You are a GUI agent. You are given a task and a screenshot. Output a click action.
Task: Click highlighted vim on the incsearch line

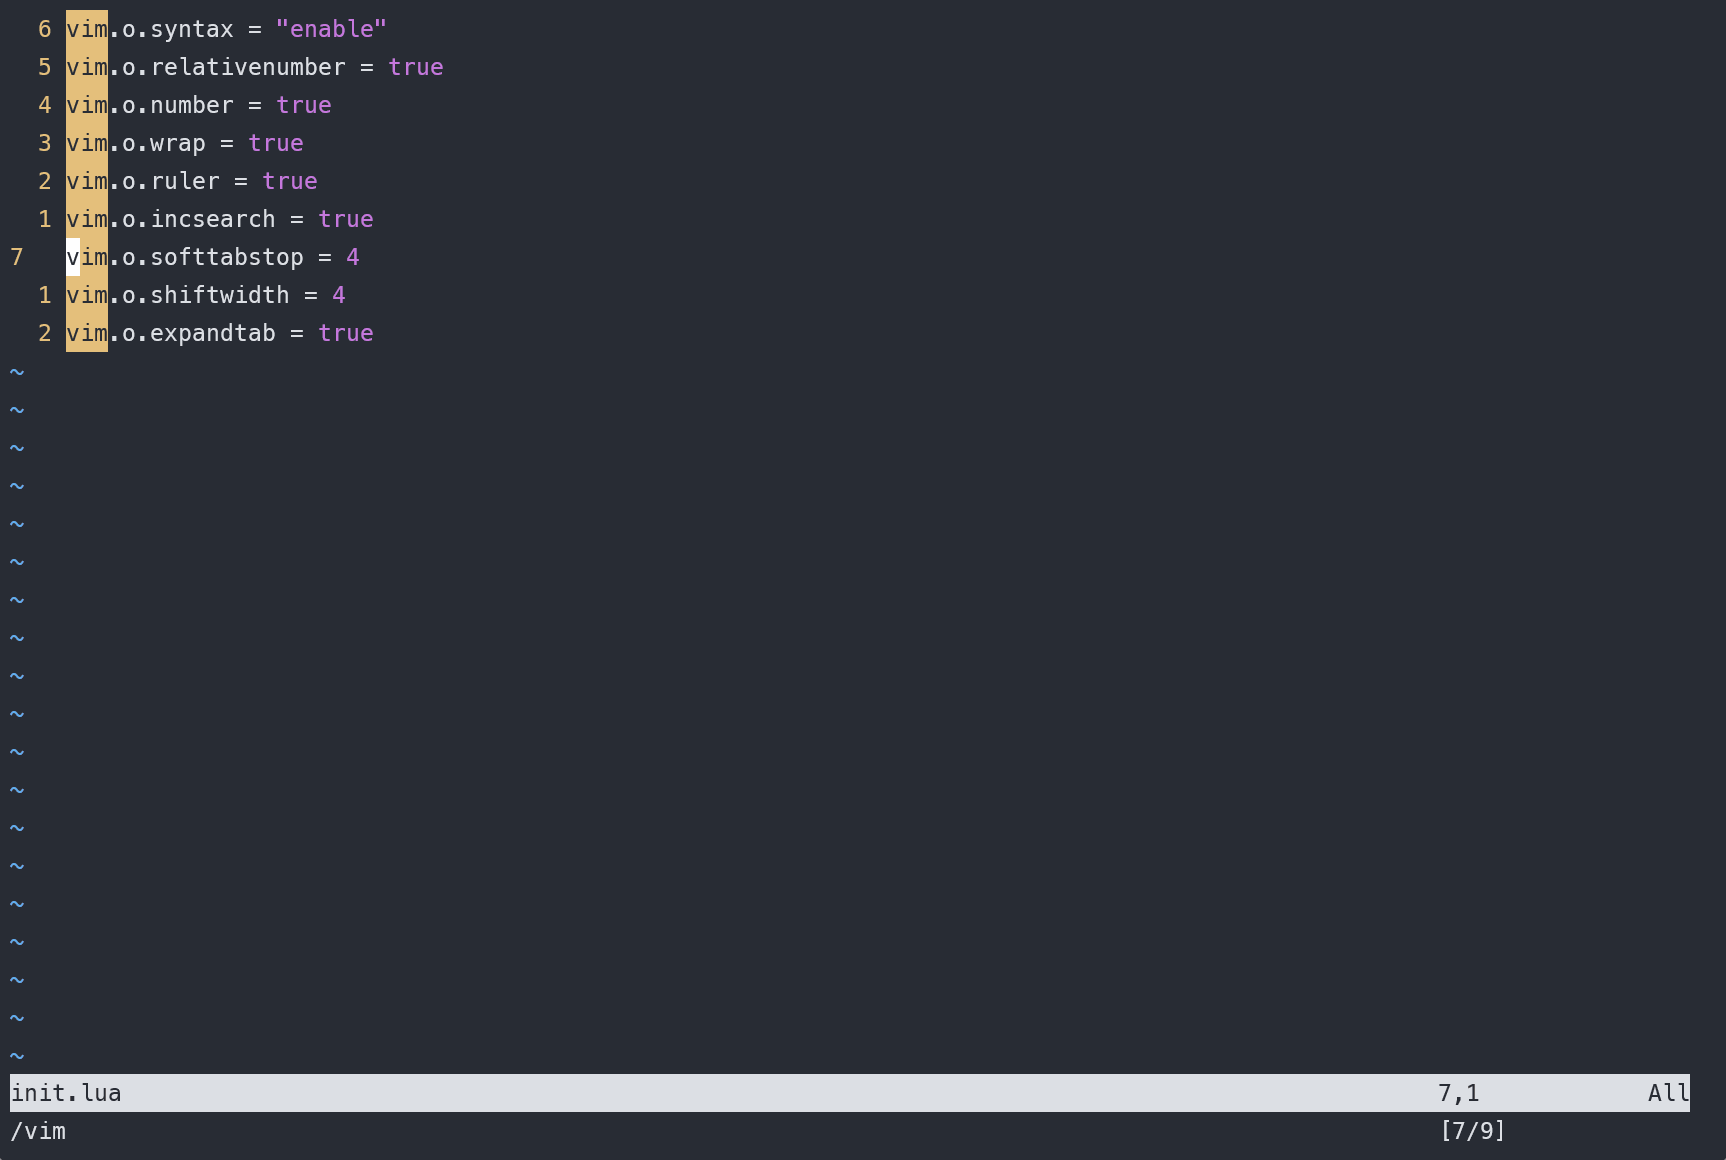pyautogui.click(x=87, y=219)
